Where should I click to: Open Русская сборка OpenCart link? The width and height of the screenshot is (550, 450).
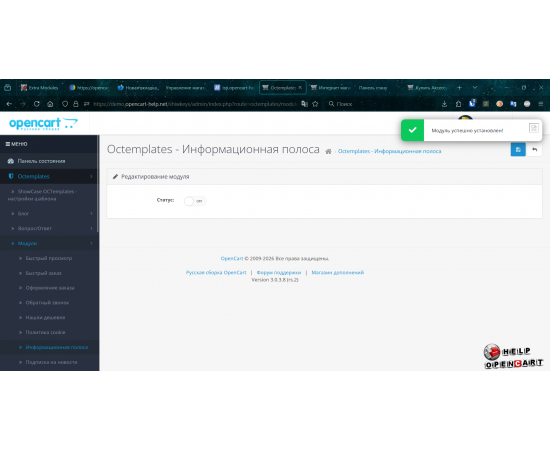click(x=216, y=273)
